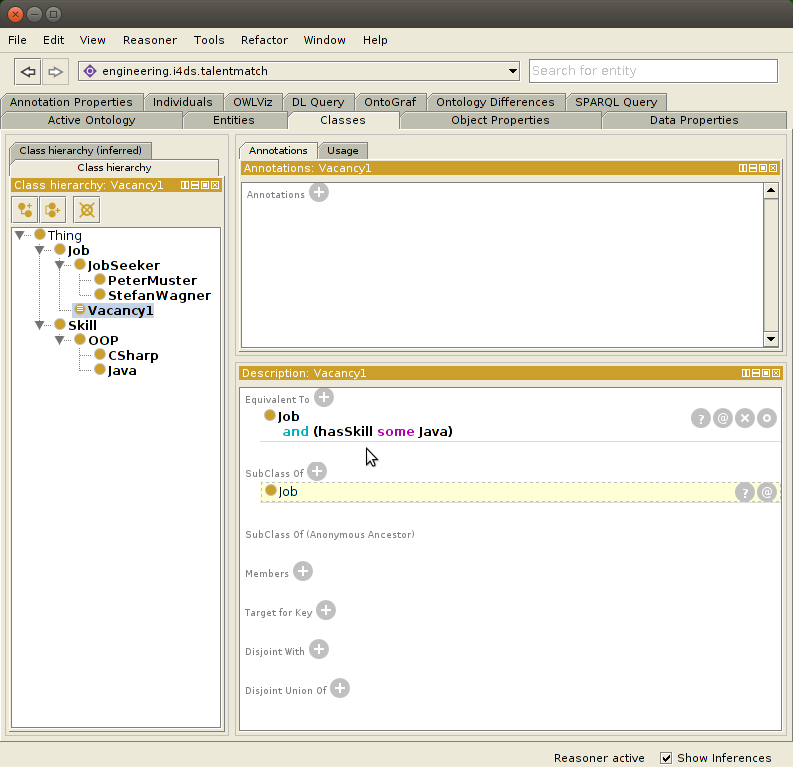Select the StefanWagner class in hierarchy

tap(158, 296)
